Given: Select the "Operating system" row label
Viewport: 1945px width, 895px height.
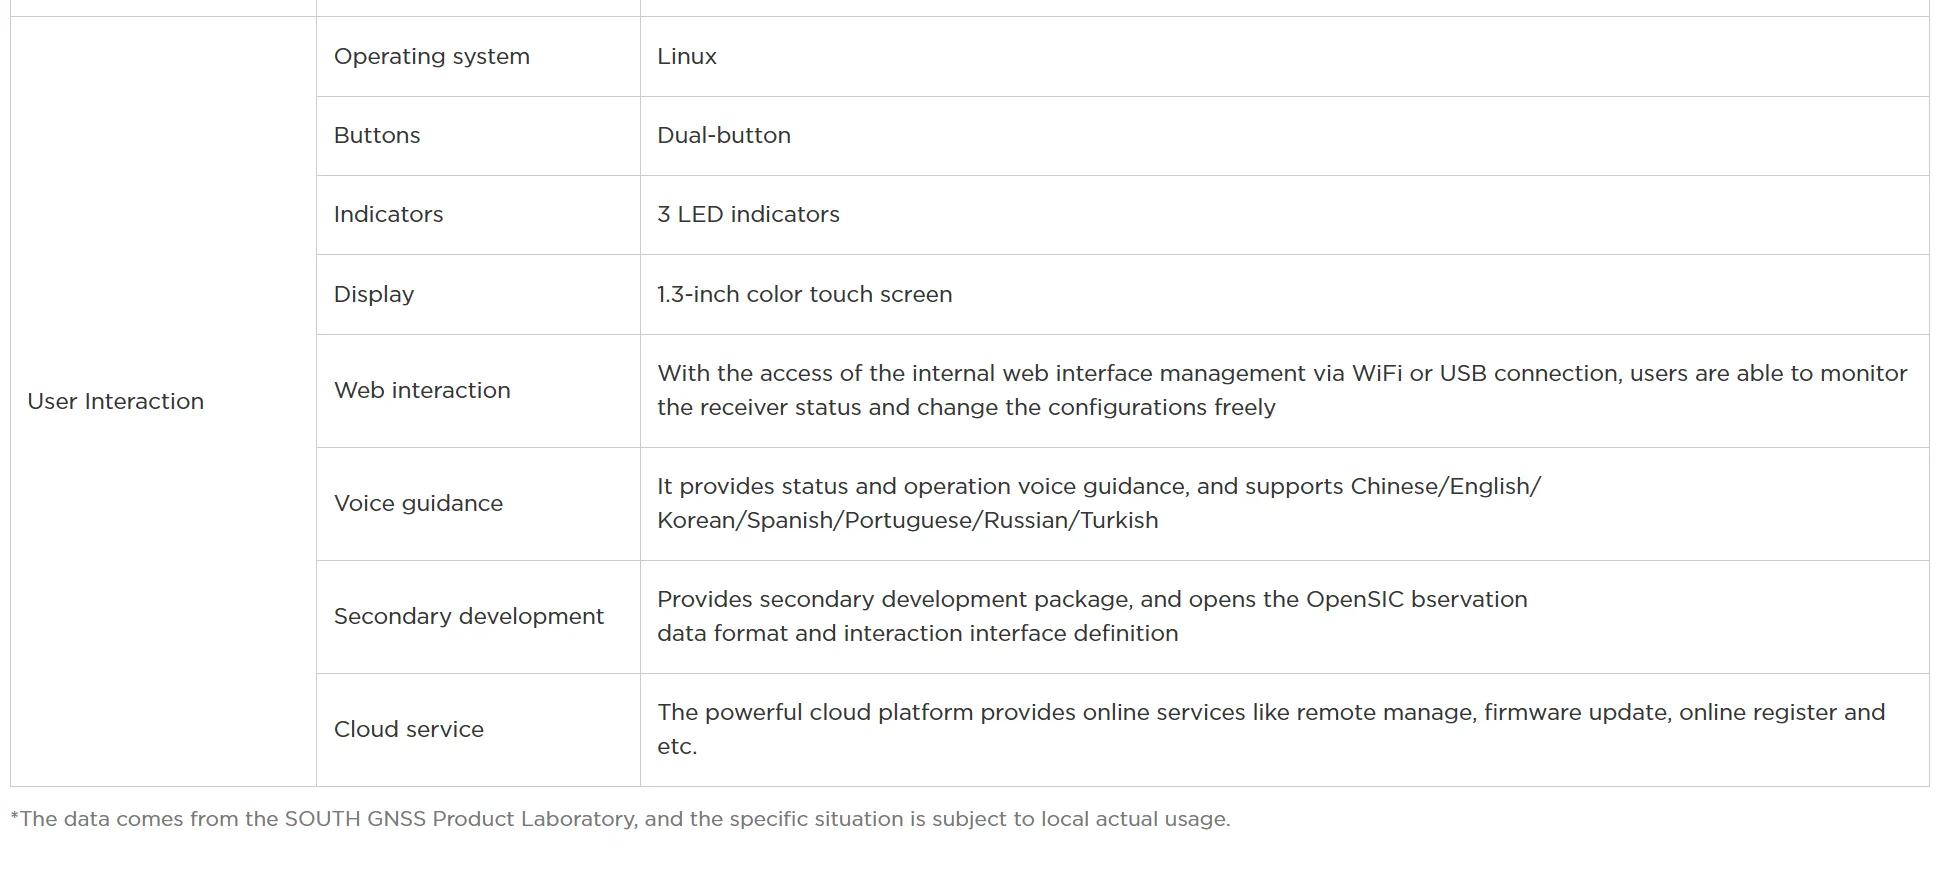Looking at the screenshot, I should tap(431, 56).
